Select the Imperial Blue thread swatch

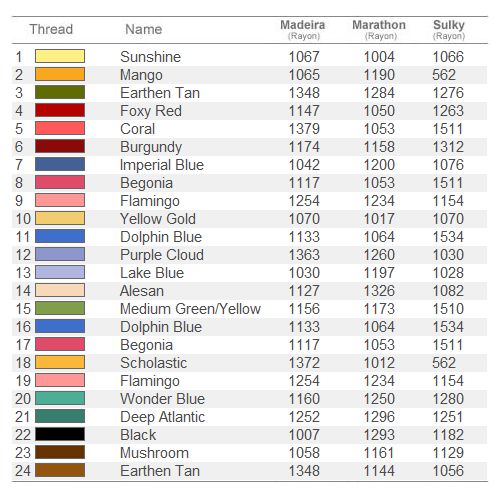pos(60,164)
